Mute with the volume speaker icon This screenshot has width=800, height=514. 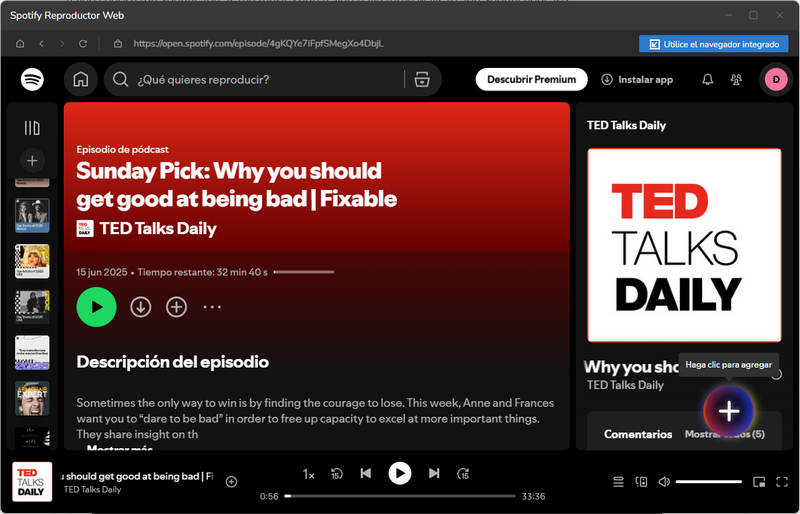click(664, 482)
